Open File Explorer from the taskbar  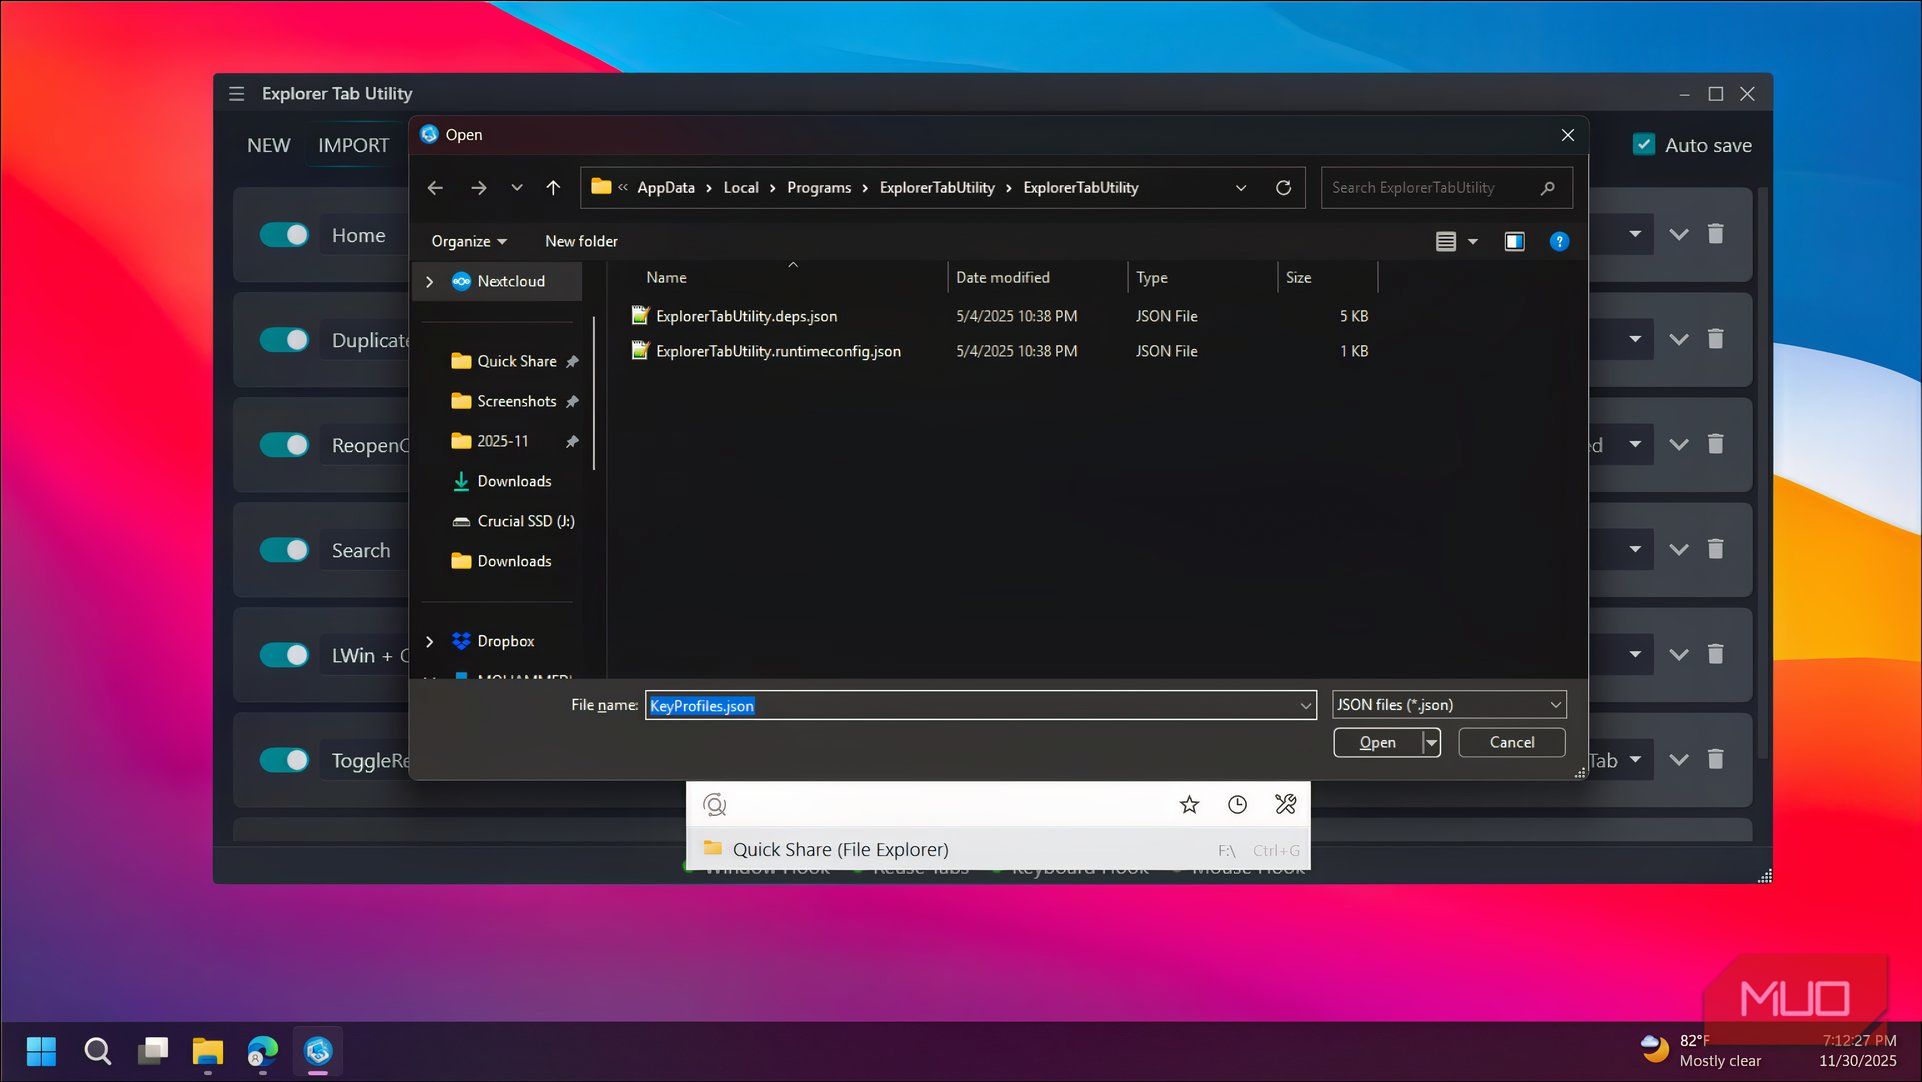pyautogui.click(x=207, y=1051)
